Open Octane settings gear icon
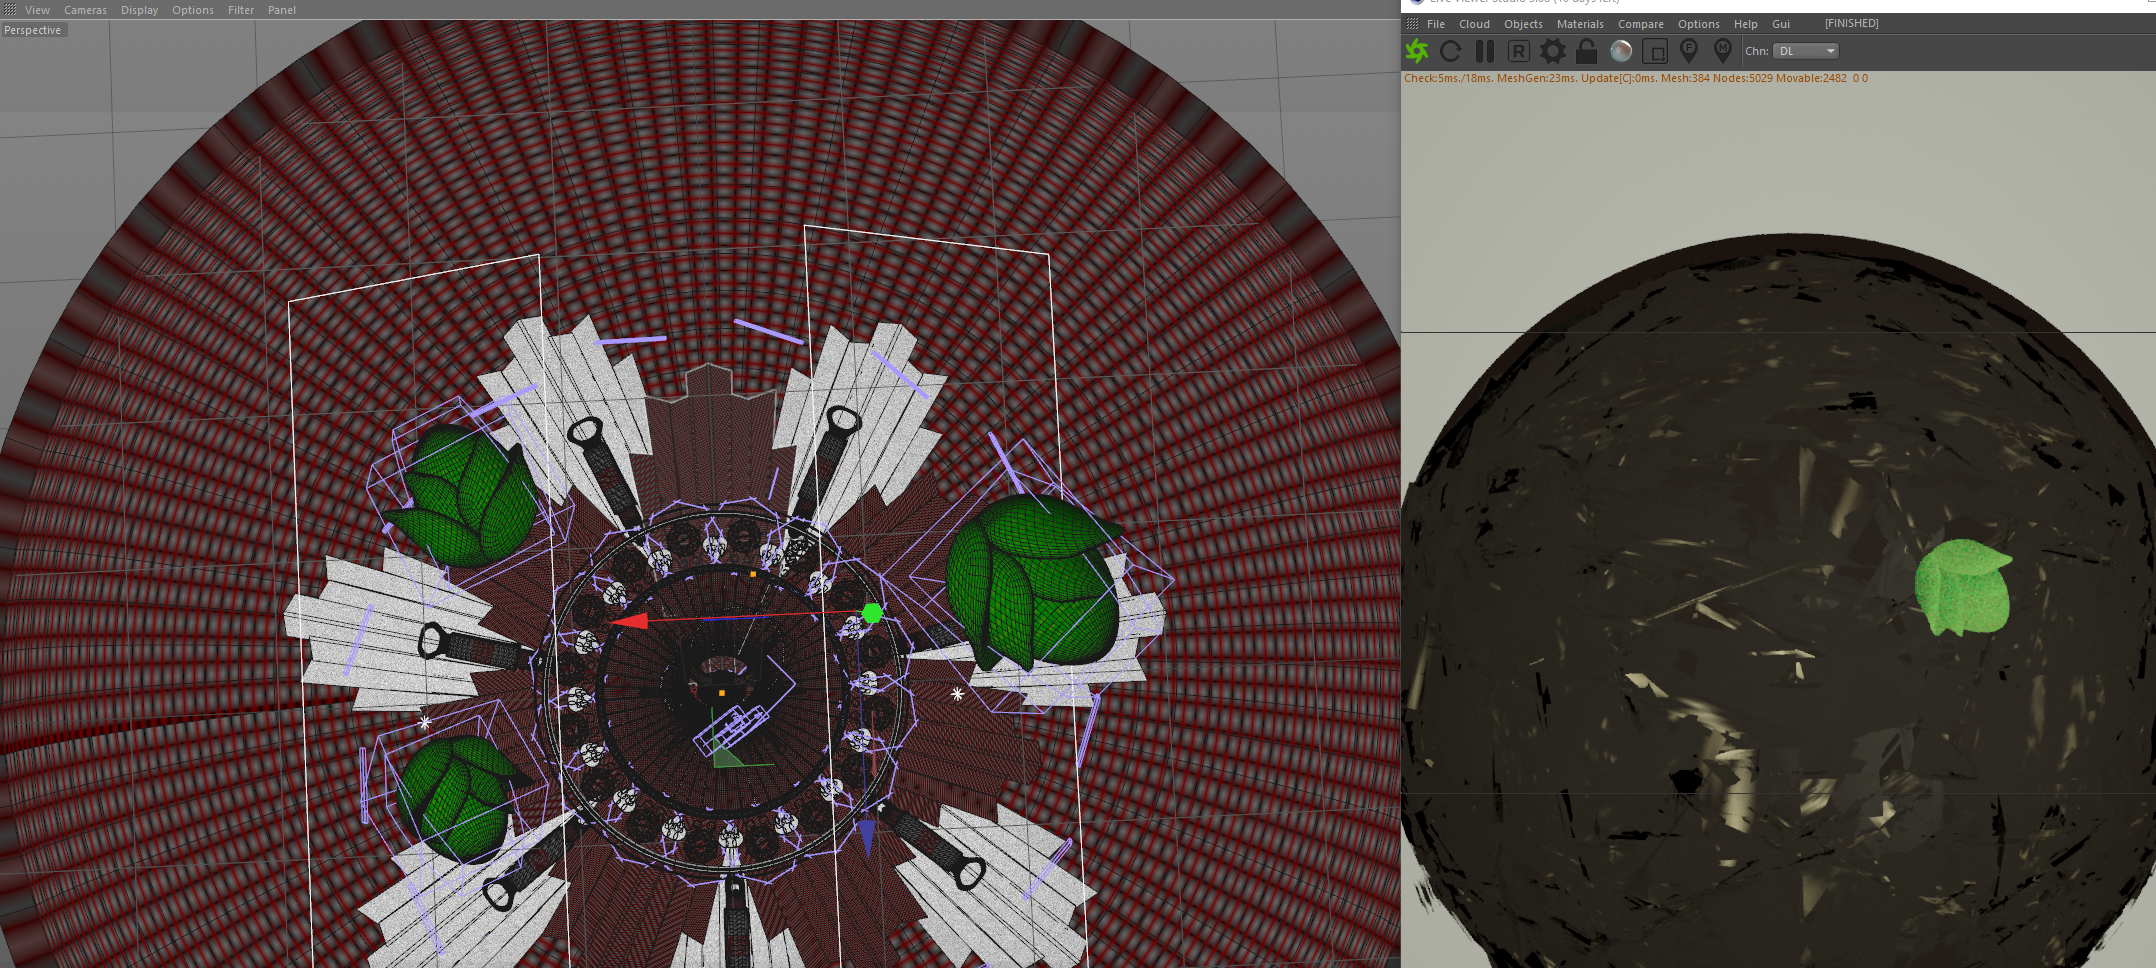 pos(1553,51)
